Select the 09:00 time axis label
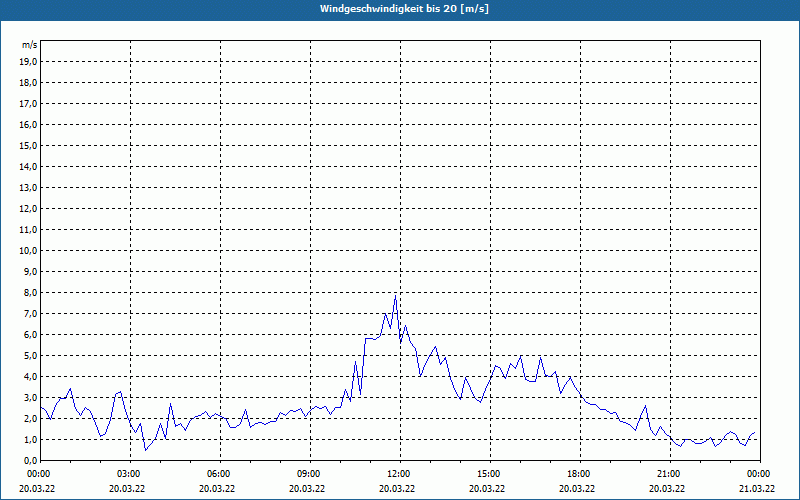This screenshot has width=800, height=500. click(307, 474)
